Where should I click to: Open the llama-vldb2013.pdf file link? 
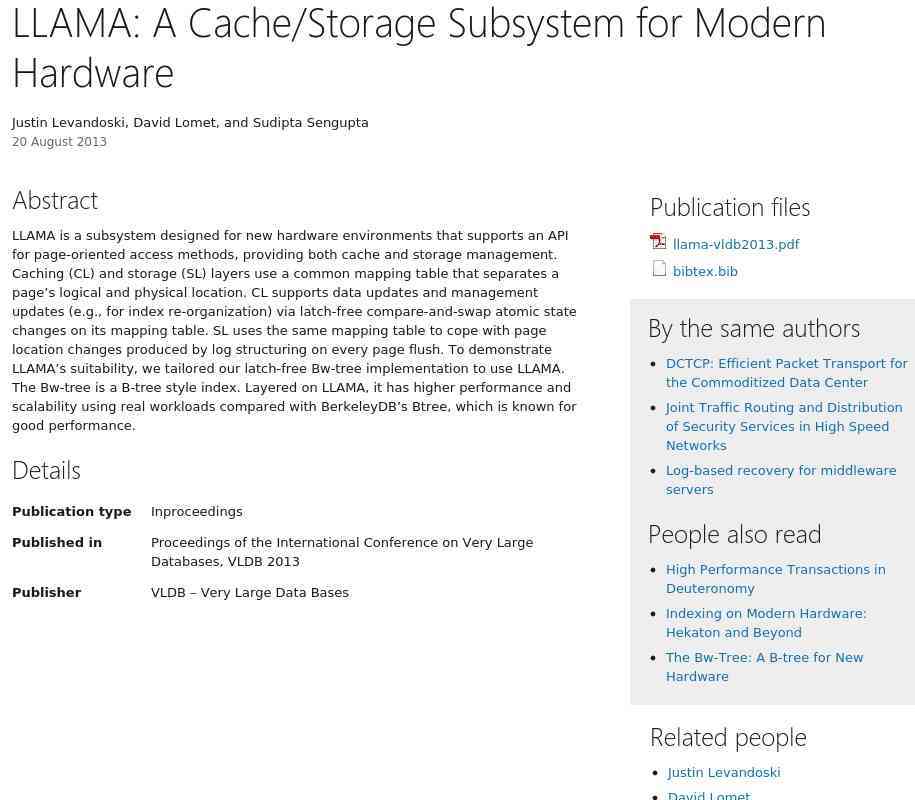tap(736, 244)
